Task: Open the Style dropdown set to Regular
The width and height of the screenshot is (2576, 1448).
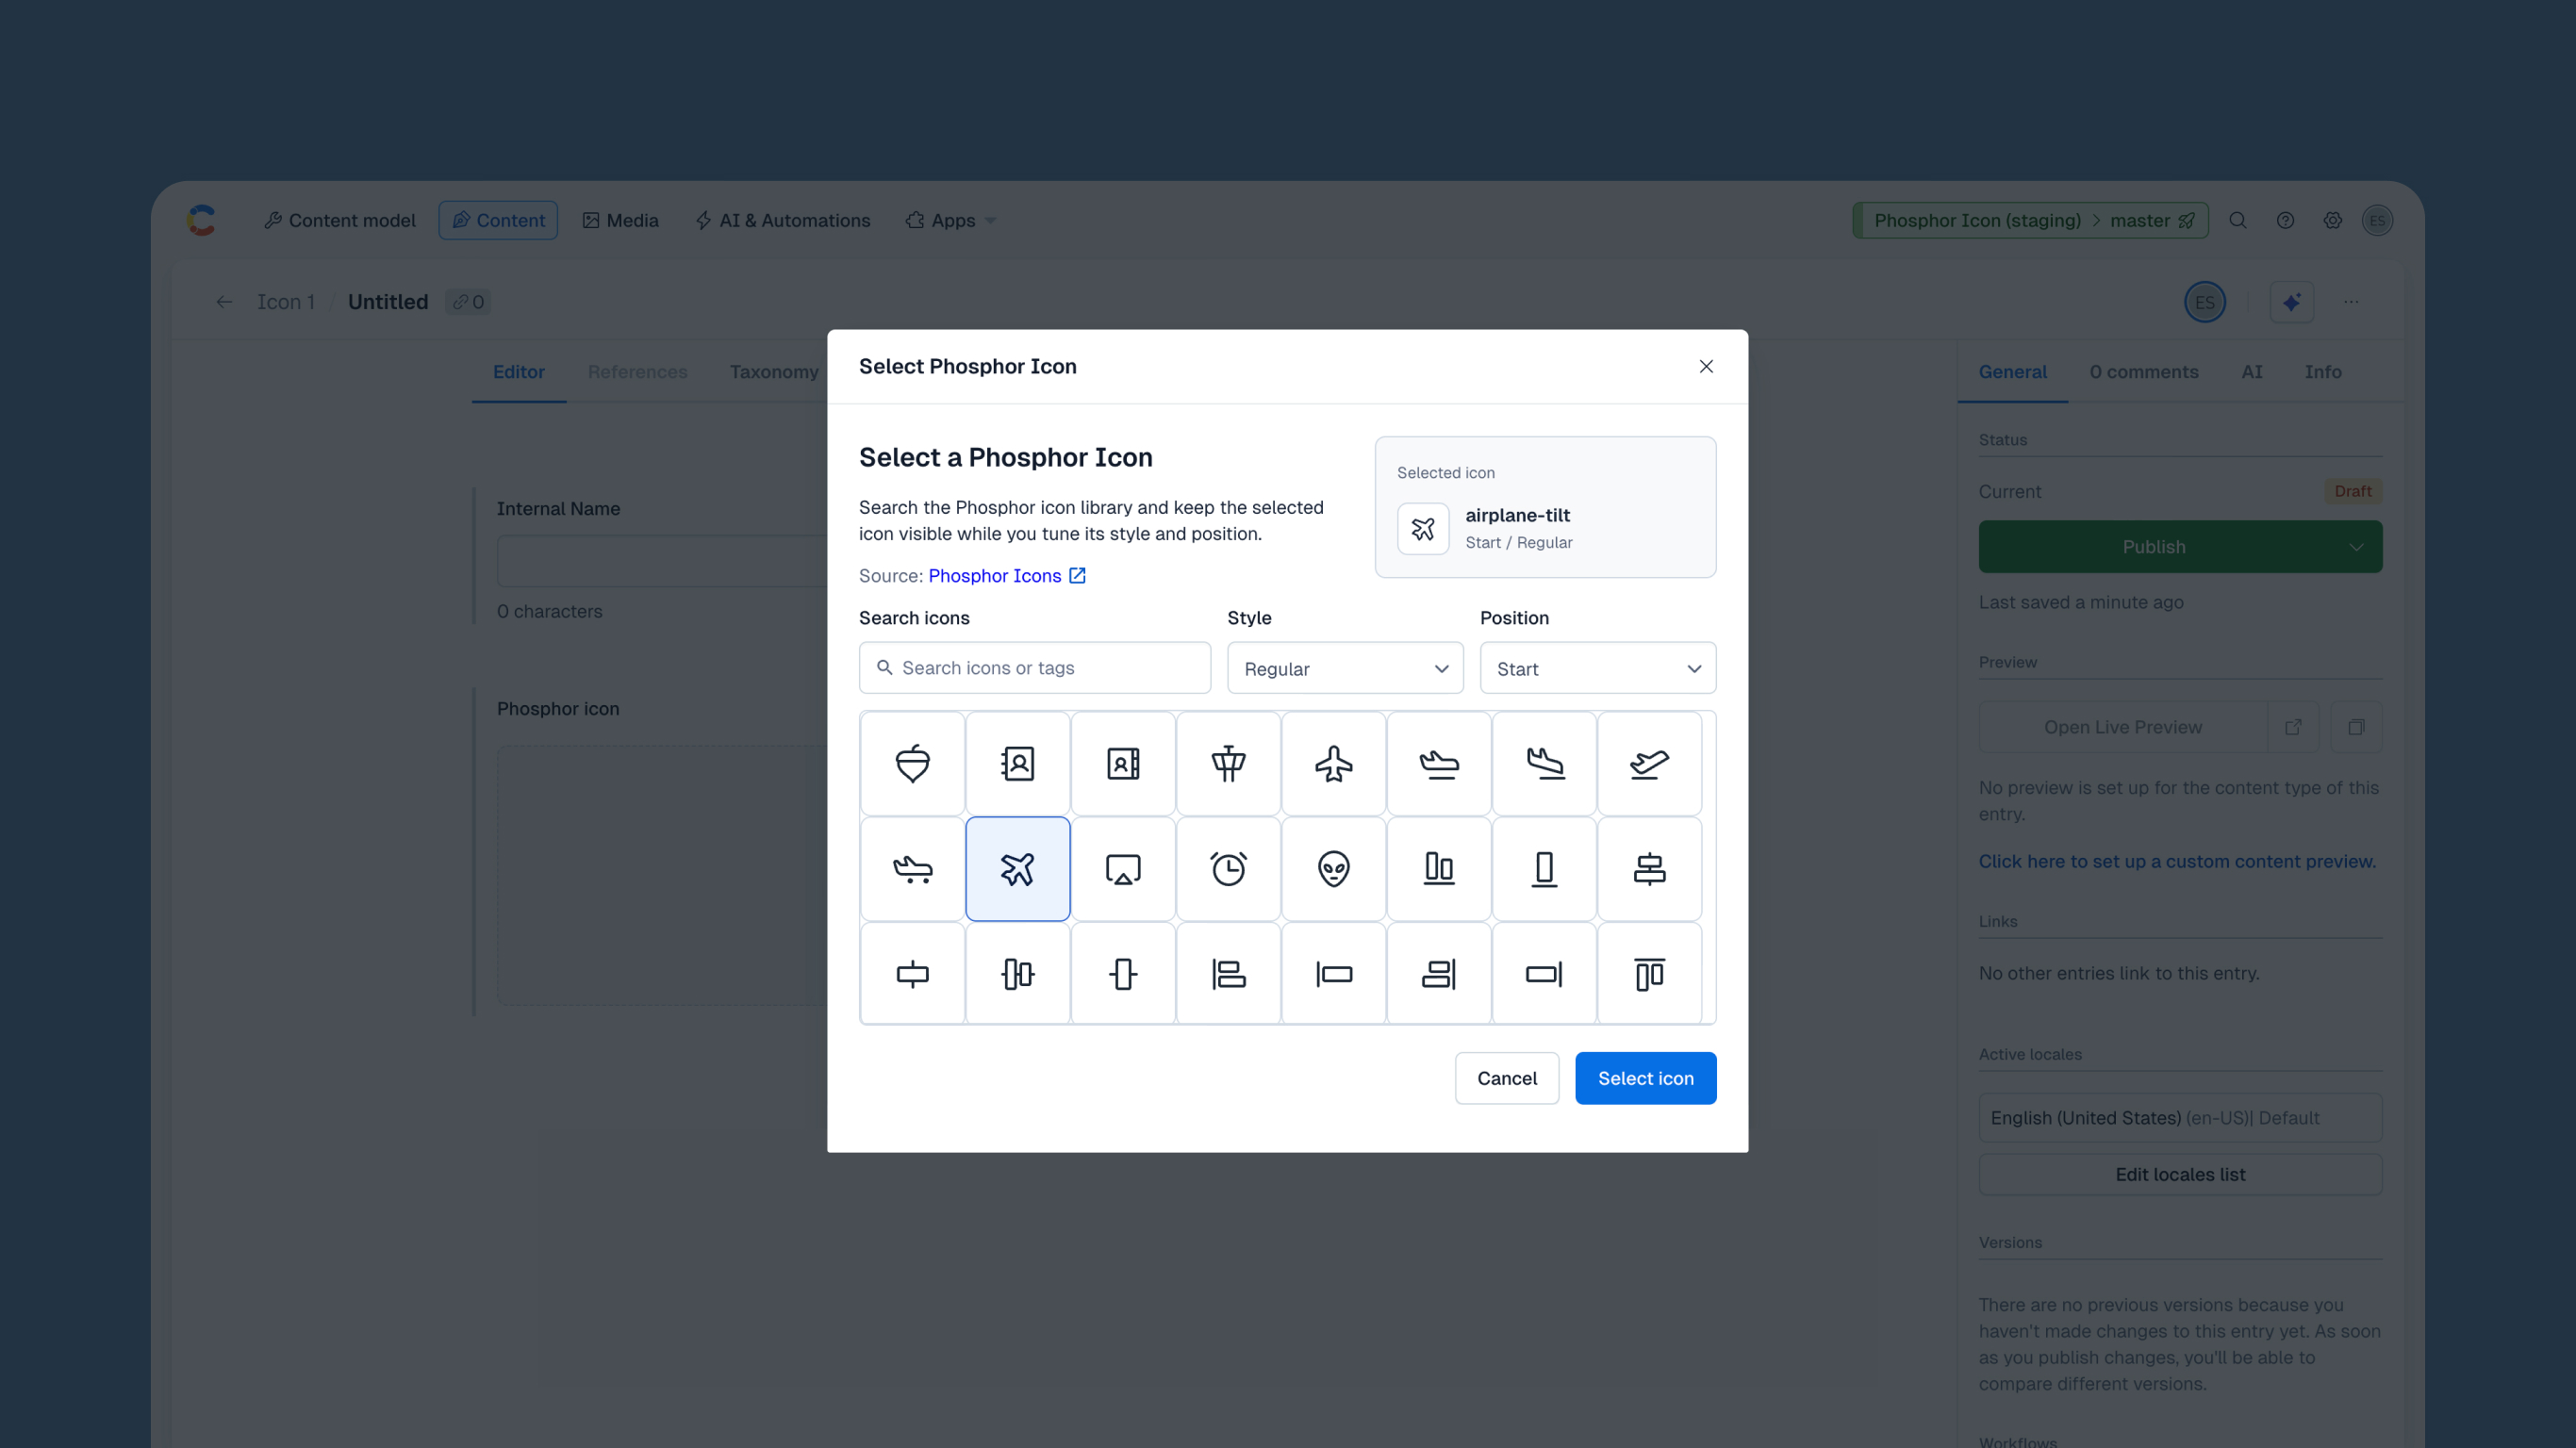Action: [1344, 668]
